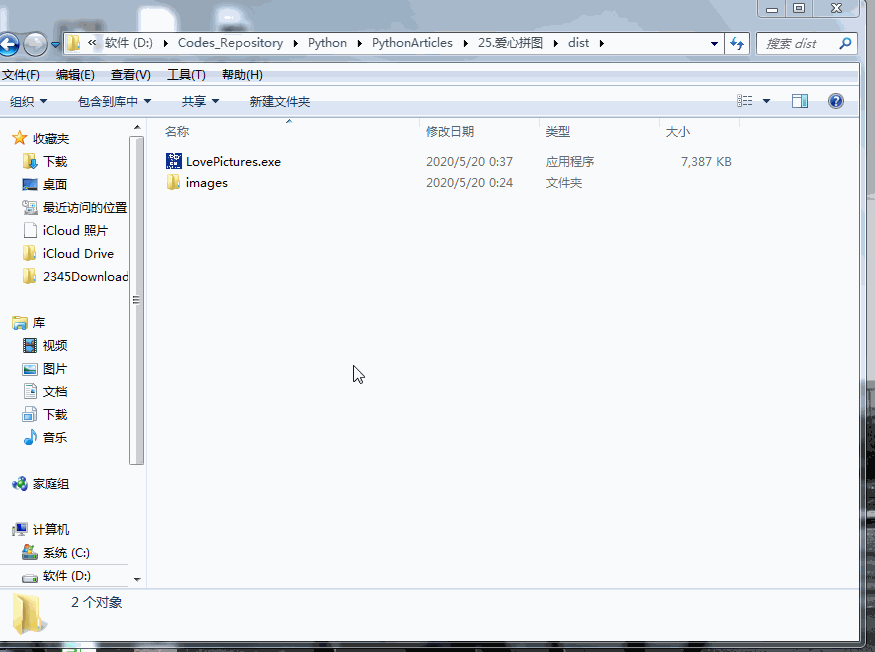Open the 共享 dropdown
The height and width of the screenshot is (652, 875).
click(x=200, y=101)
